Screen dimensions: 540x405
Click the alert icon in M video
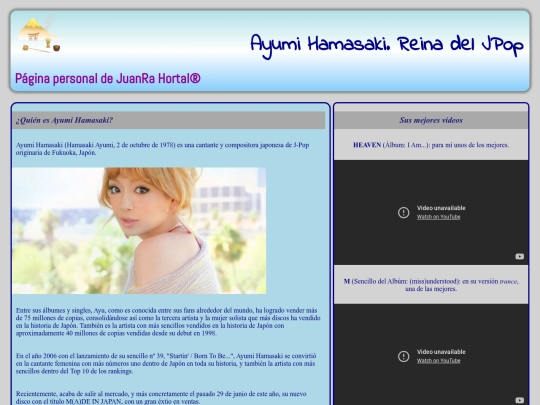403,356
